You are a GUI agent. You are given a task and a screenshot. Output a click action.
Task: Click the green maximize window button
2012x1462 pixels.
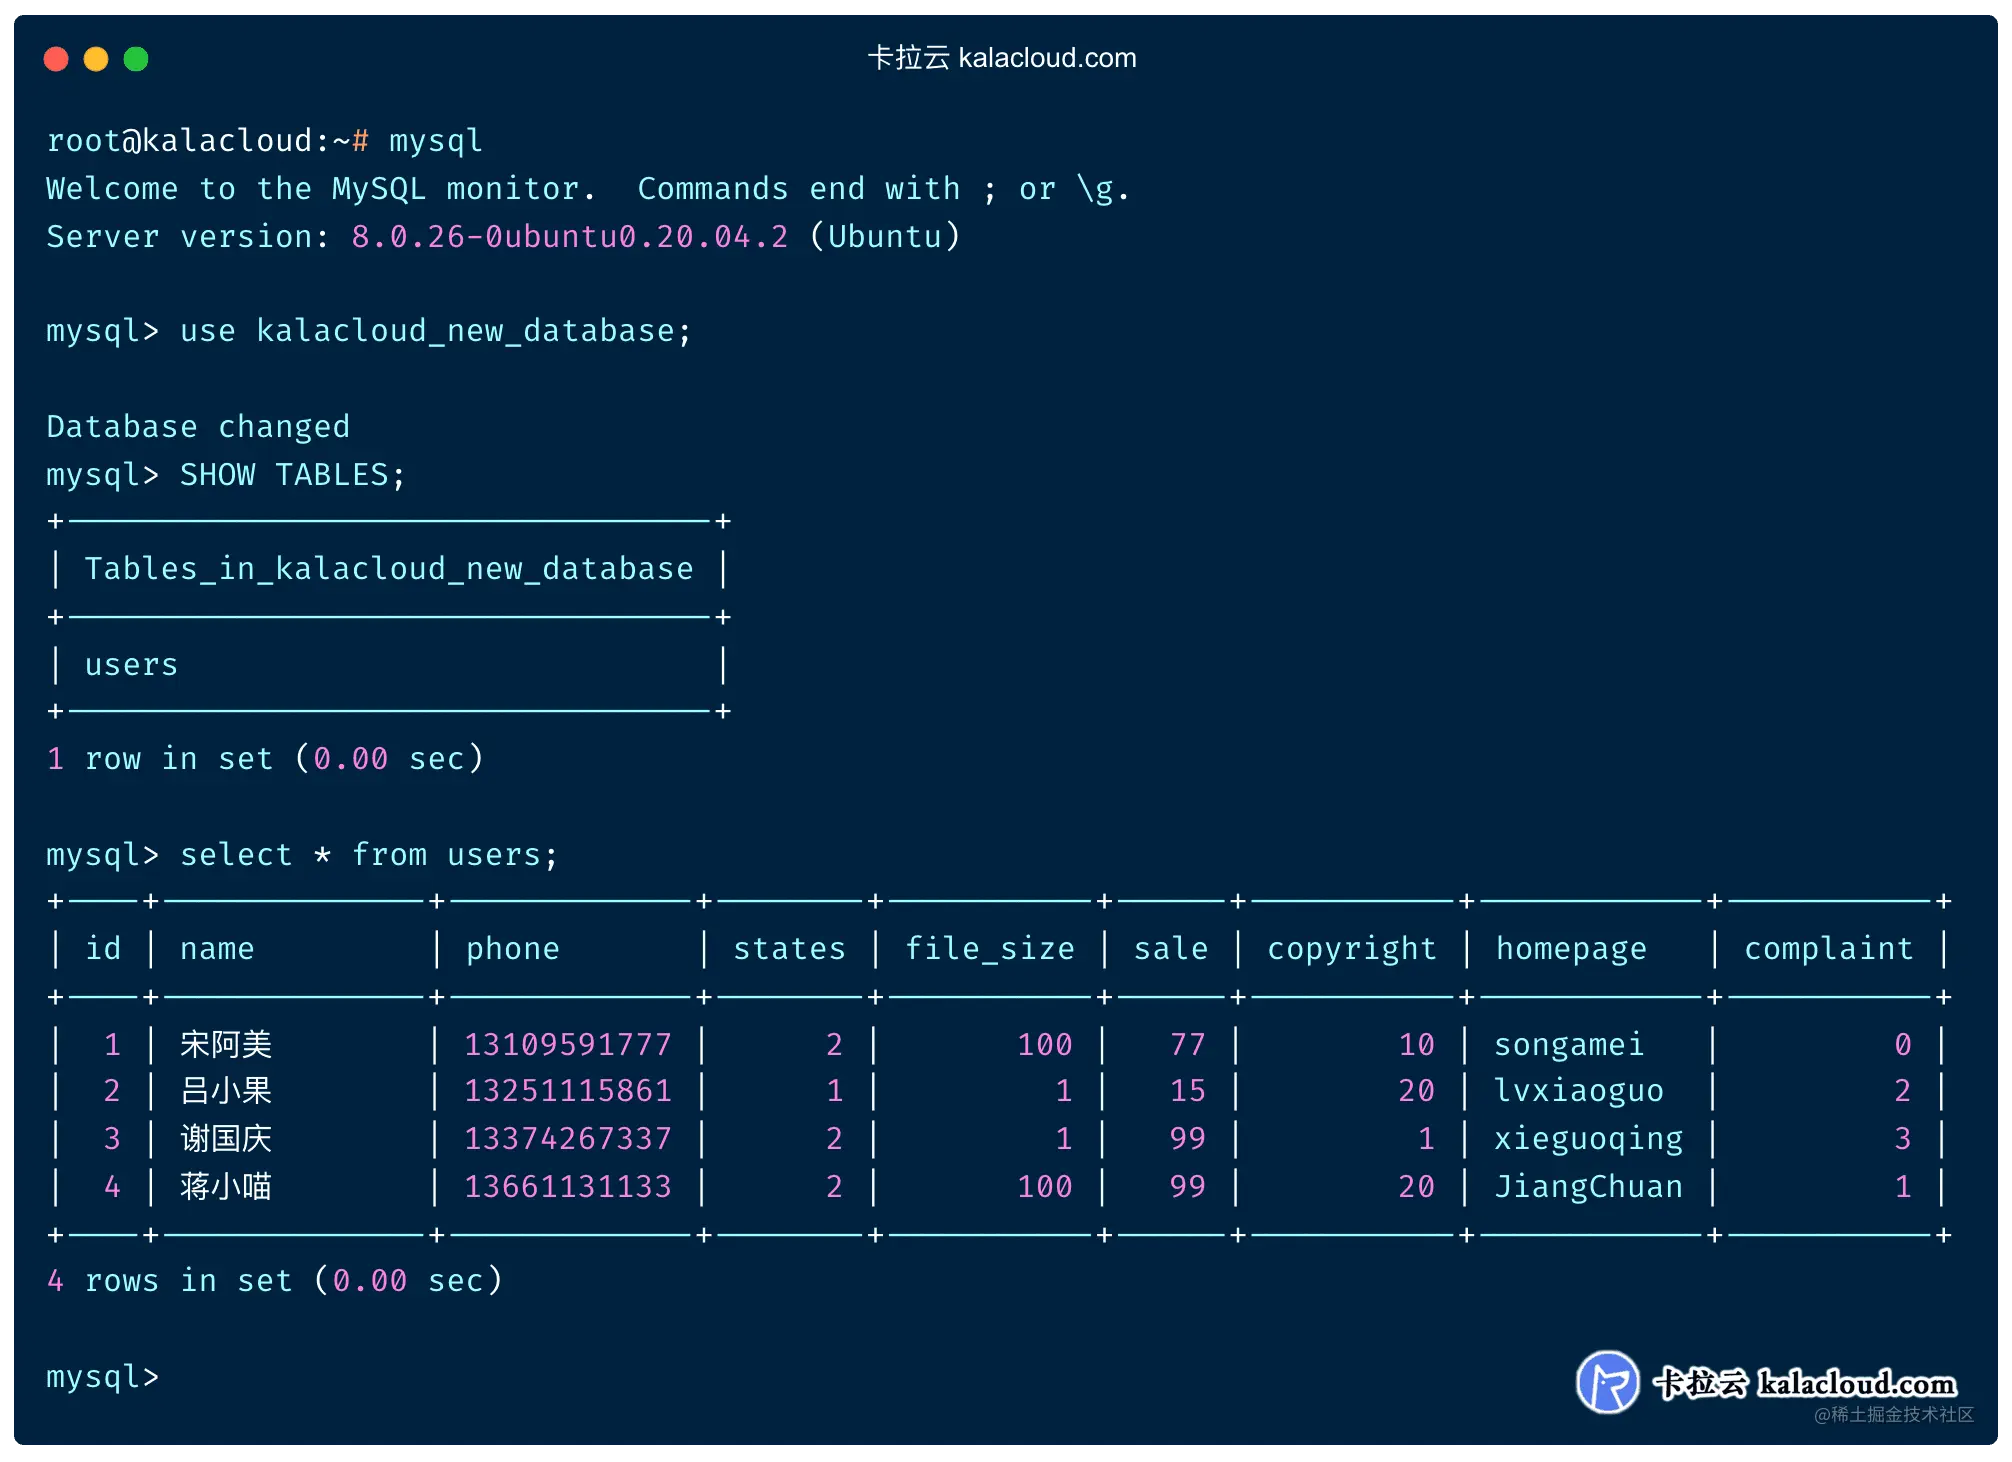point(136,59)
